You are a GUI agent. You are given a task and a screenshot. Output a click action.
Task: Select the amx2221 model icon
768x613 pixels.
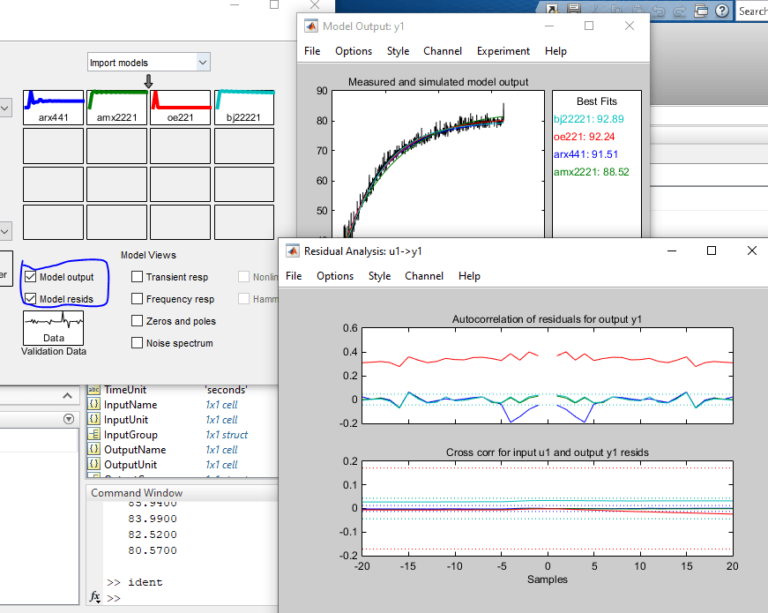(x=117, y=106)
